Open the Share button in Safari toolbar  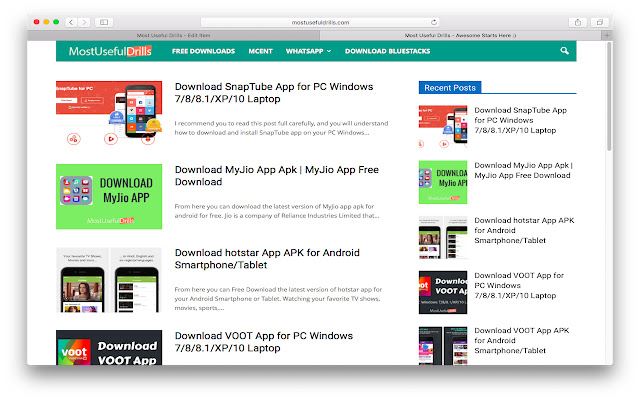pos(578,22)
